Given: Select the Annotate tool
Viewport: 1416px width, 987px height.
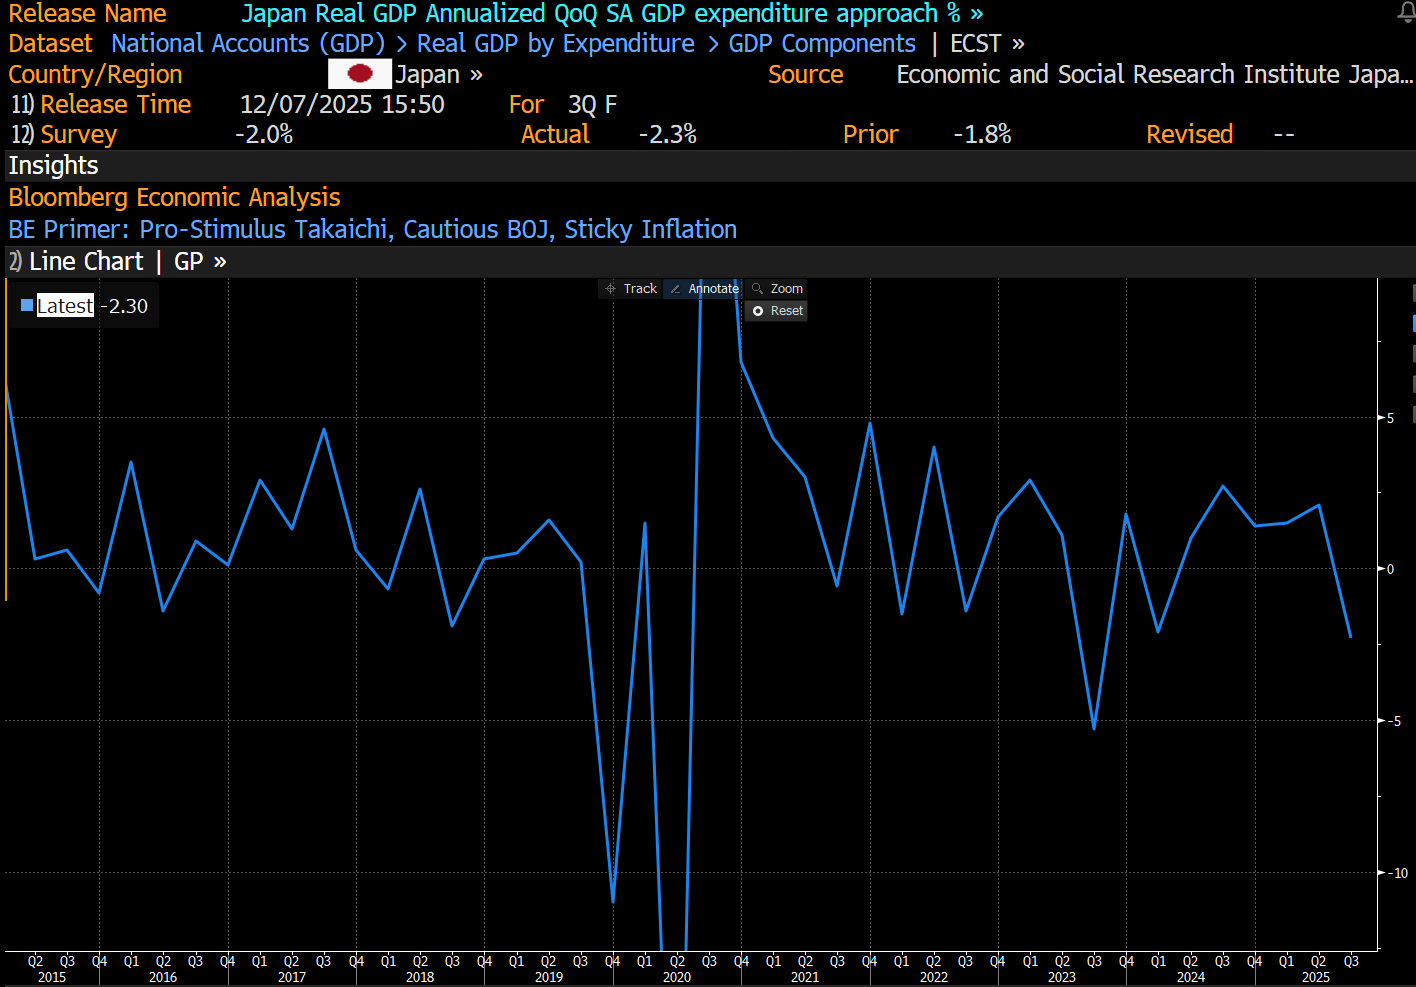Looking at the screenshot, I should point(704,288).
